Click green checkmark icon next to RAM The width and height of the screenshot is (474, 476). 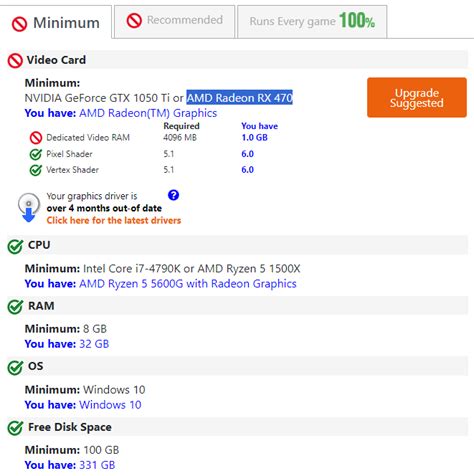coord(15,307)
